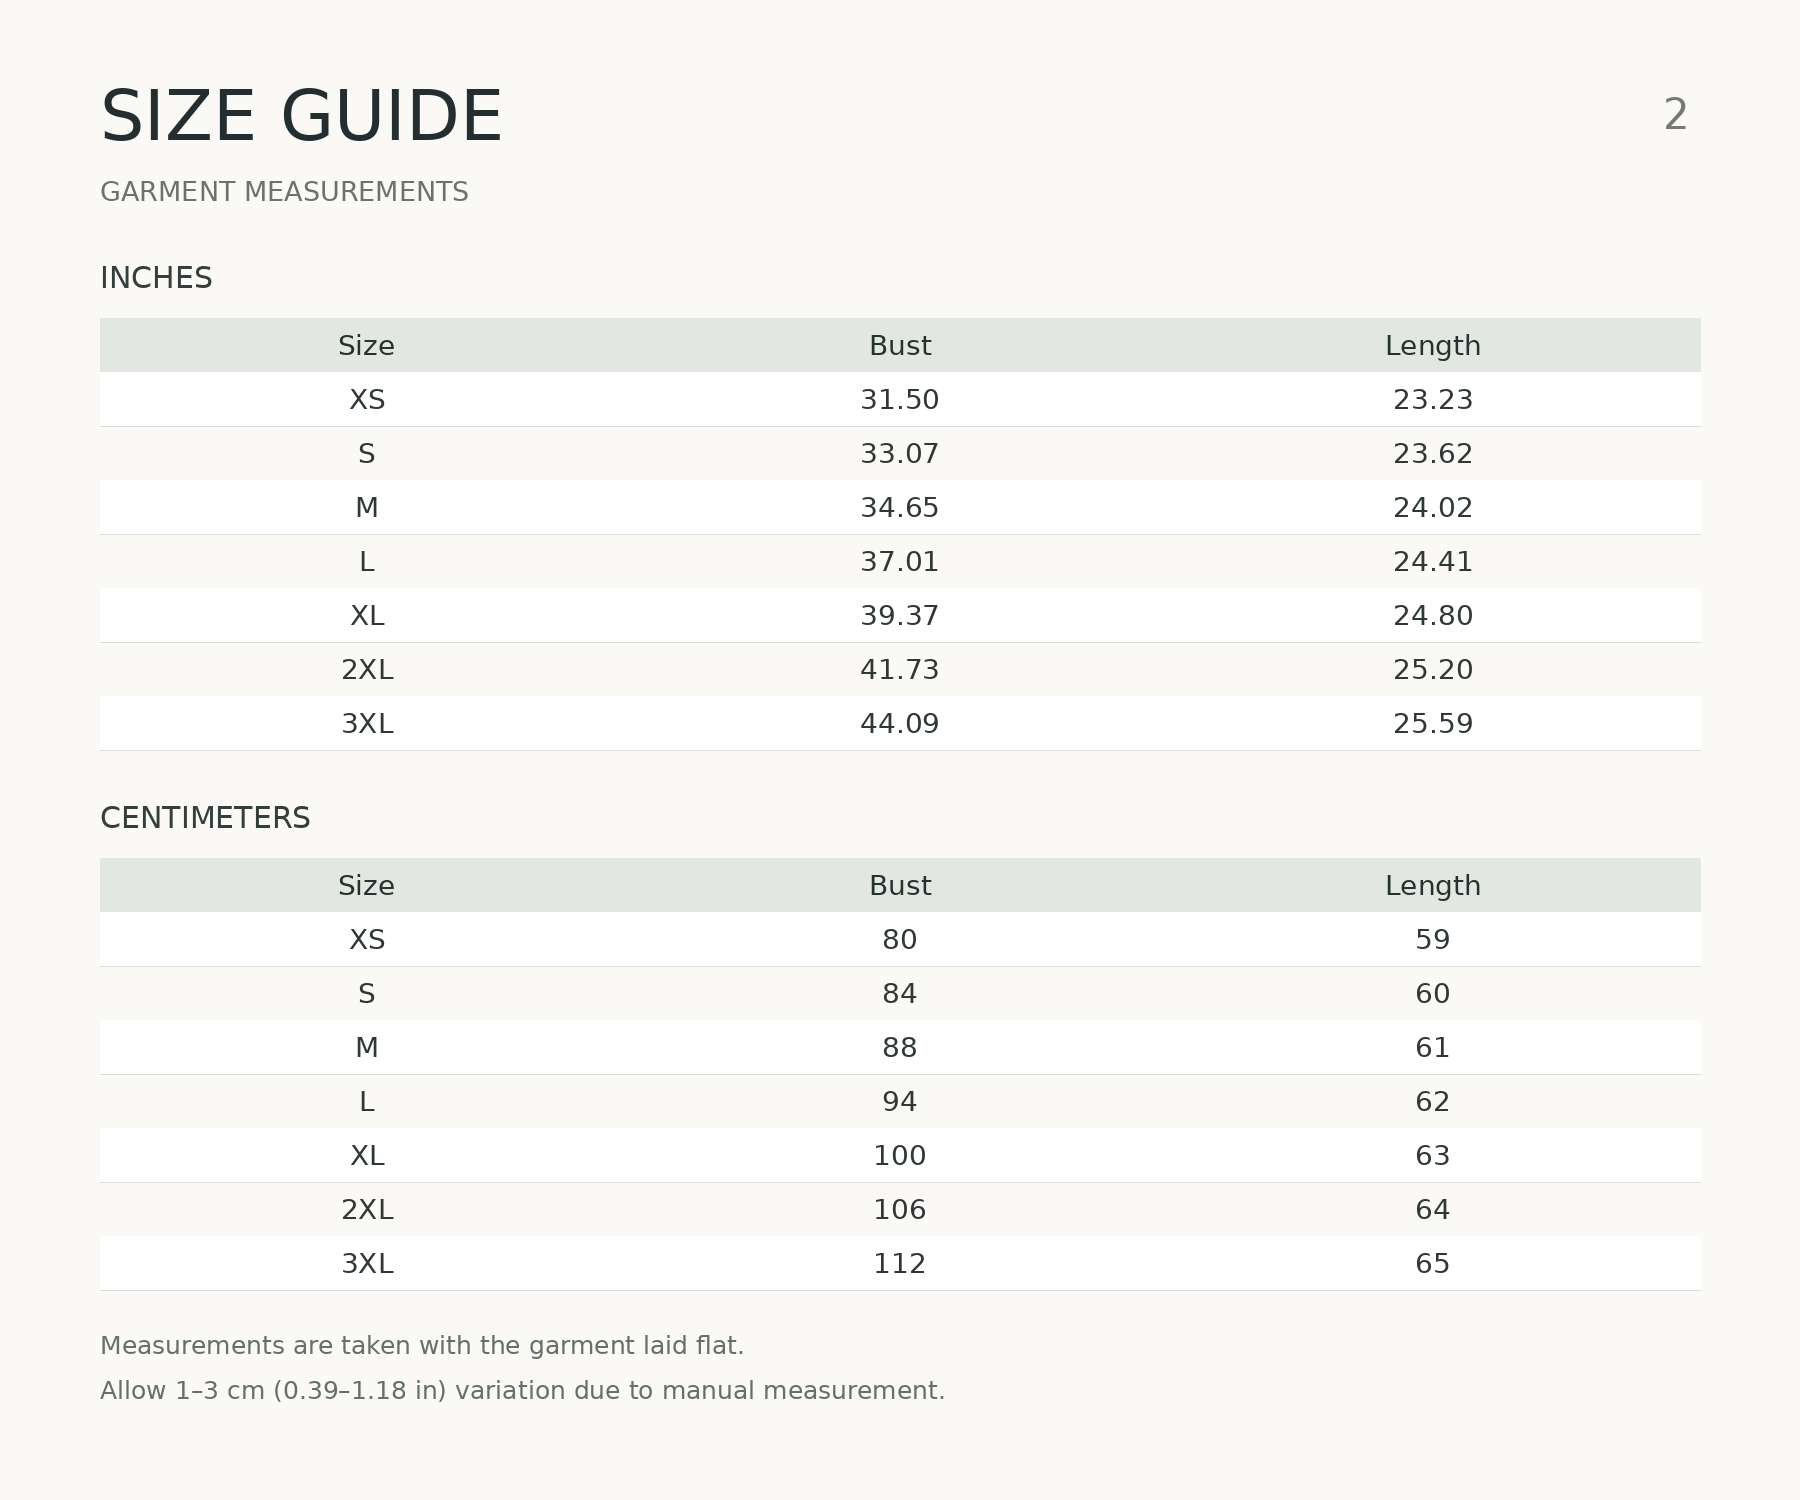Select L row bust value 37.01
This screenshot has height=1500, width=1800.
[x=900, y=562]
